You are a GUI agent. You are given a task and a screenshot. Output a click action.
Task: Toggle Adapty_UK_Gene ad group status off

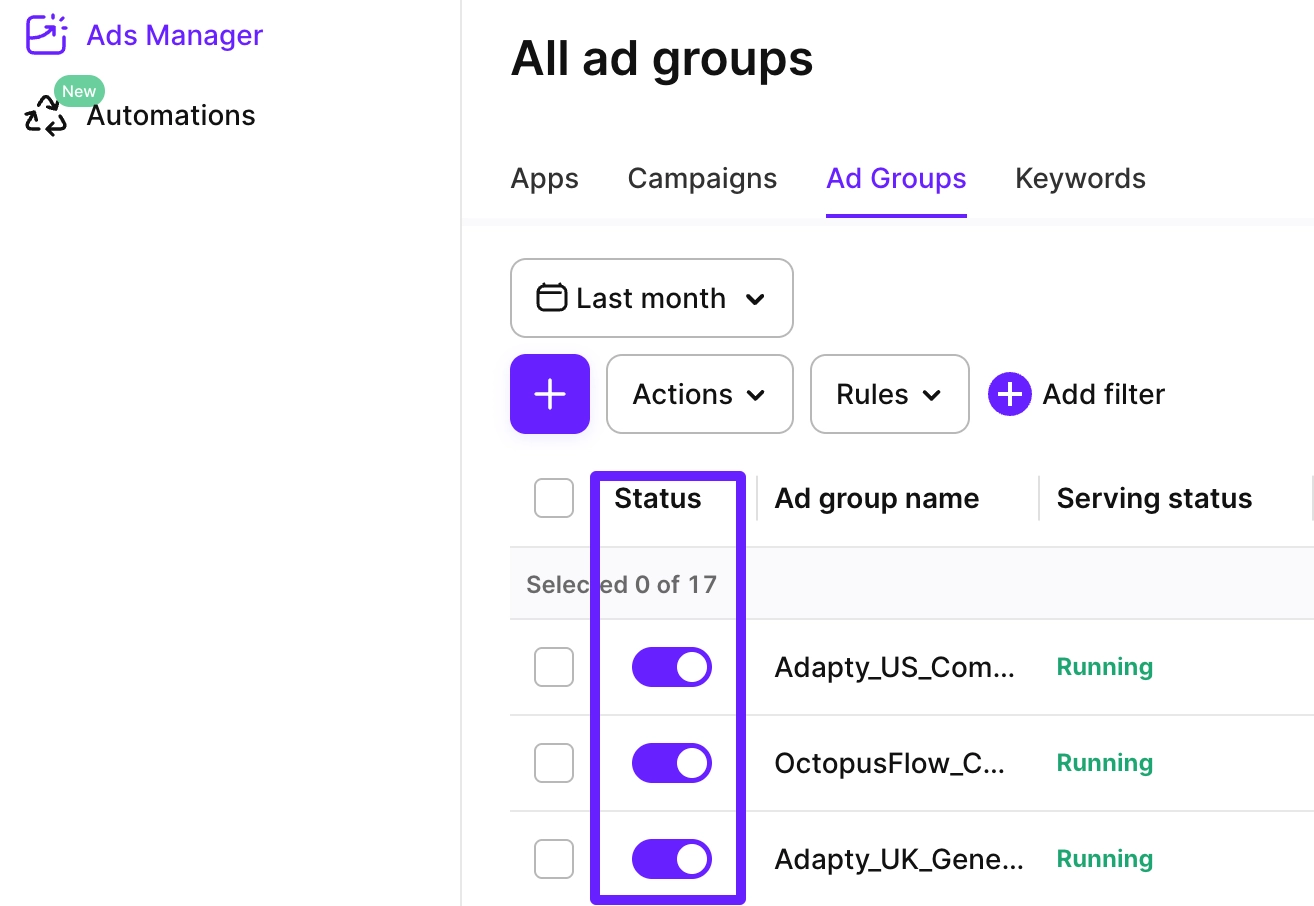point(671,858)
